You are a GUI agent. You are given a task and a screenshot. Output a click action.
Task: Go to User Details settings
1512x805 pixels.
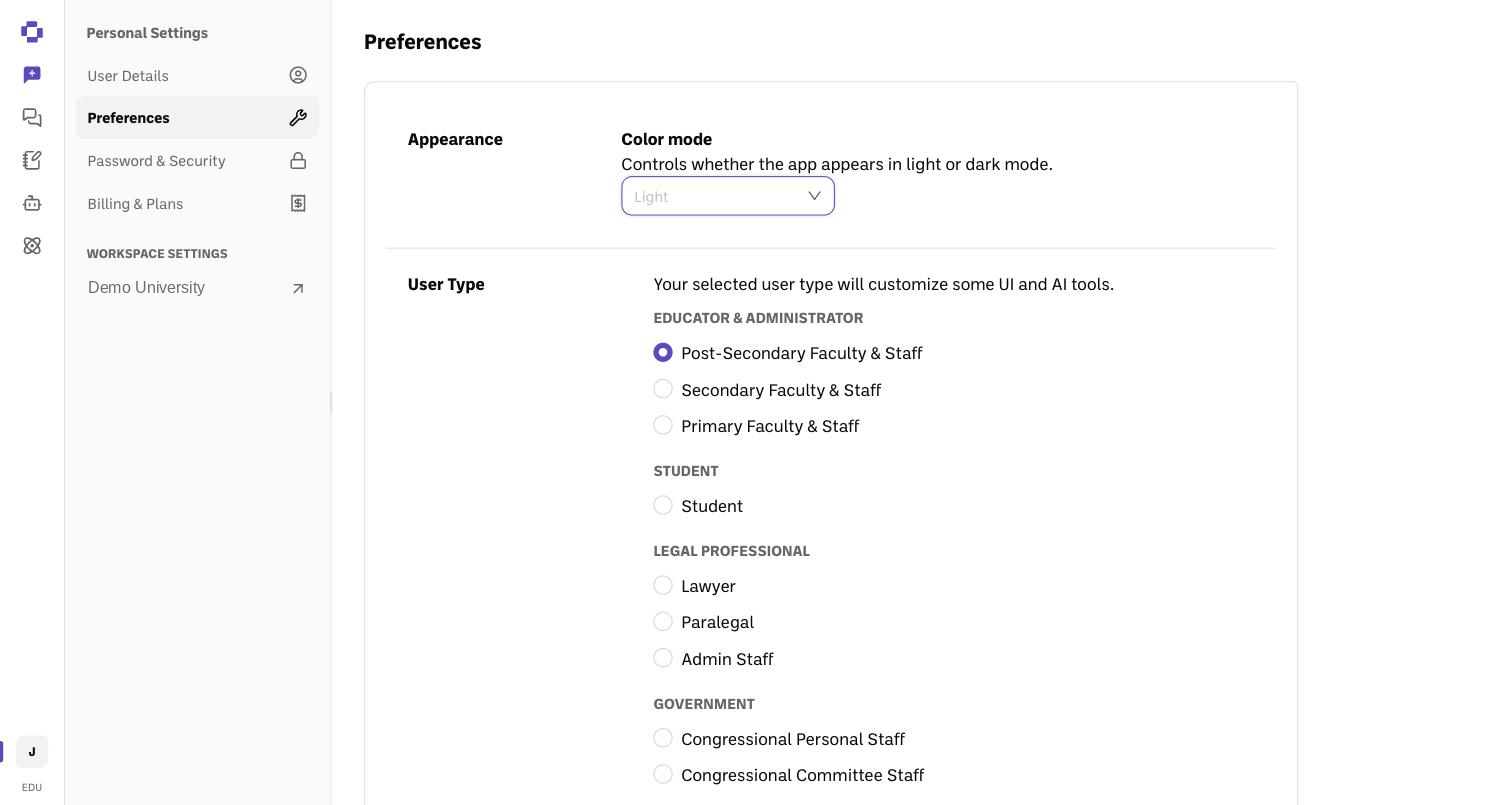[197, 76]
